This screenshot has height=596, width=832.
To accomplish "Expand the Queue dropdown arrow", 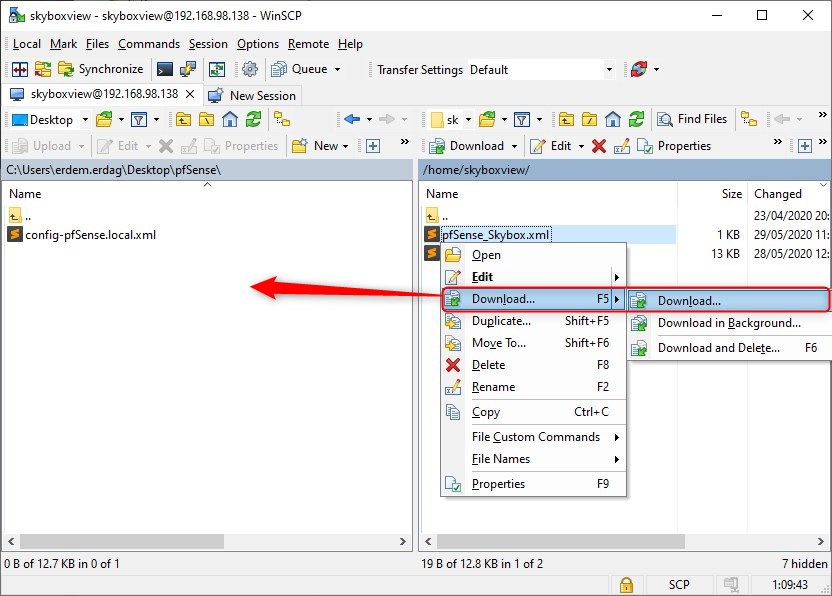I will (337, 69).
